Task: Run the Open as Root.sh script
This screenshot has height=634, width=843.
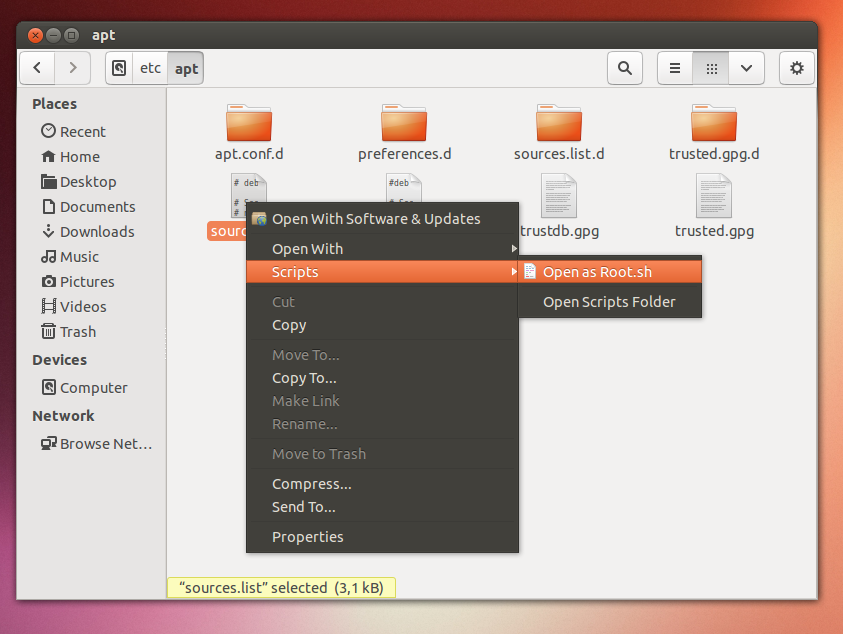Action: point(599,271)
